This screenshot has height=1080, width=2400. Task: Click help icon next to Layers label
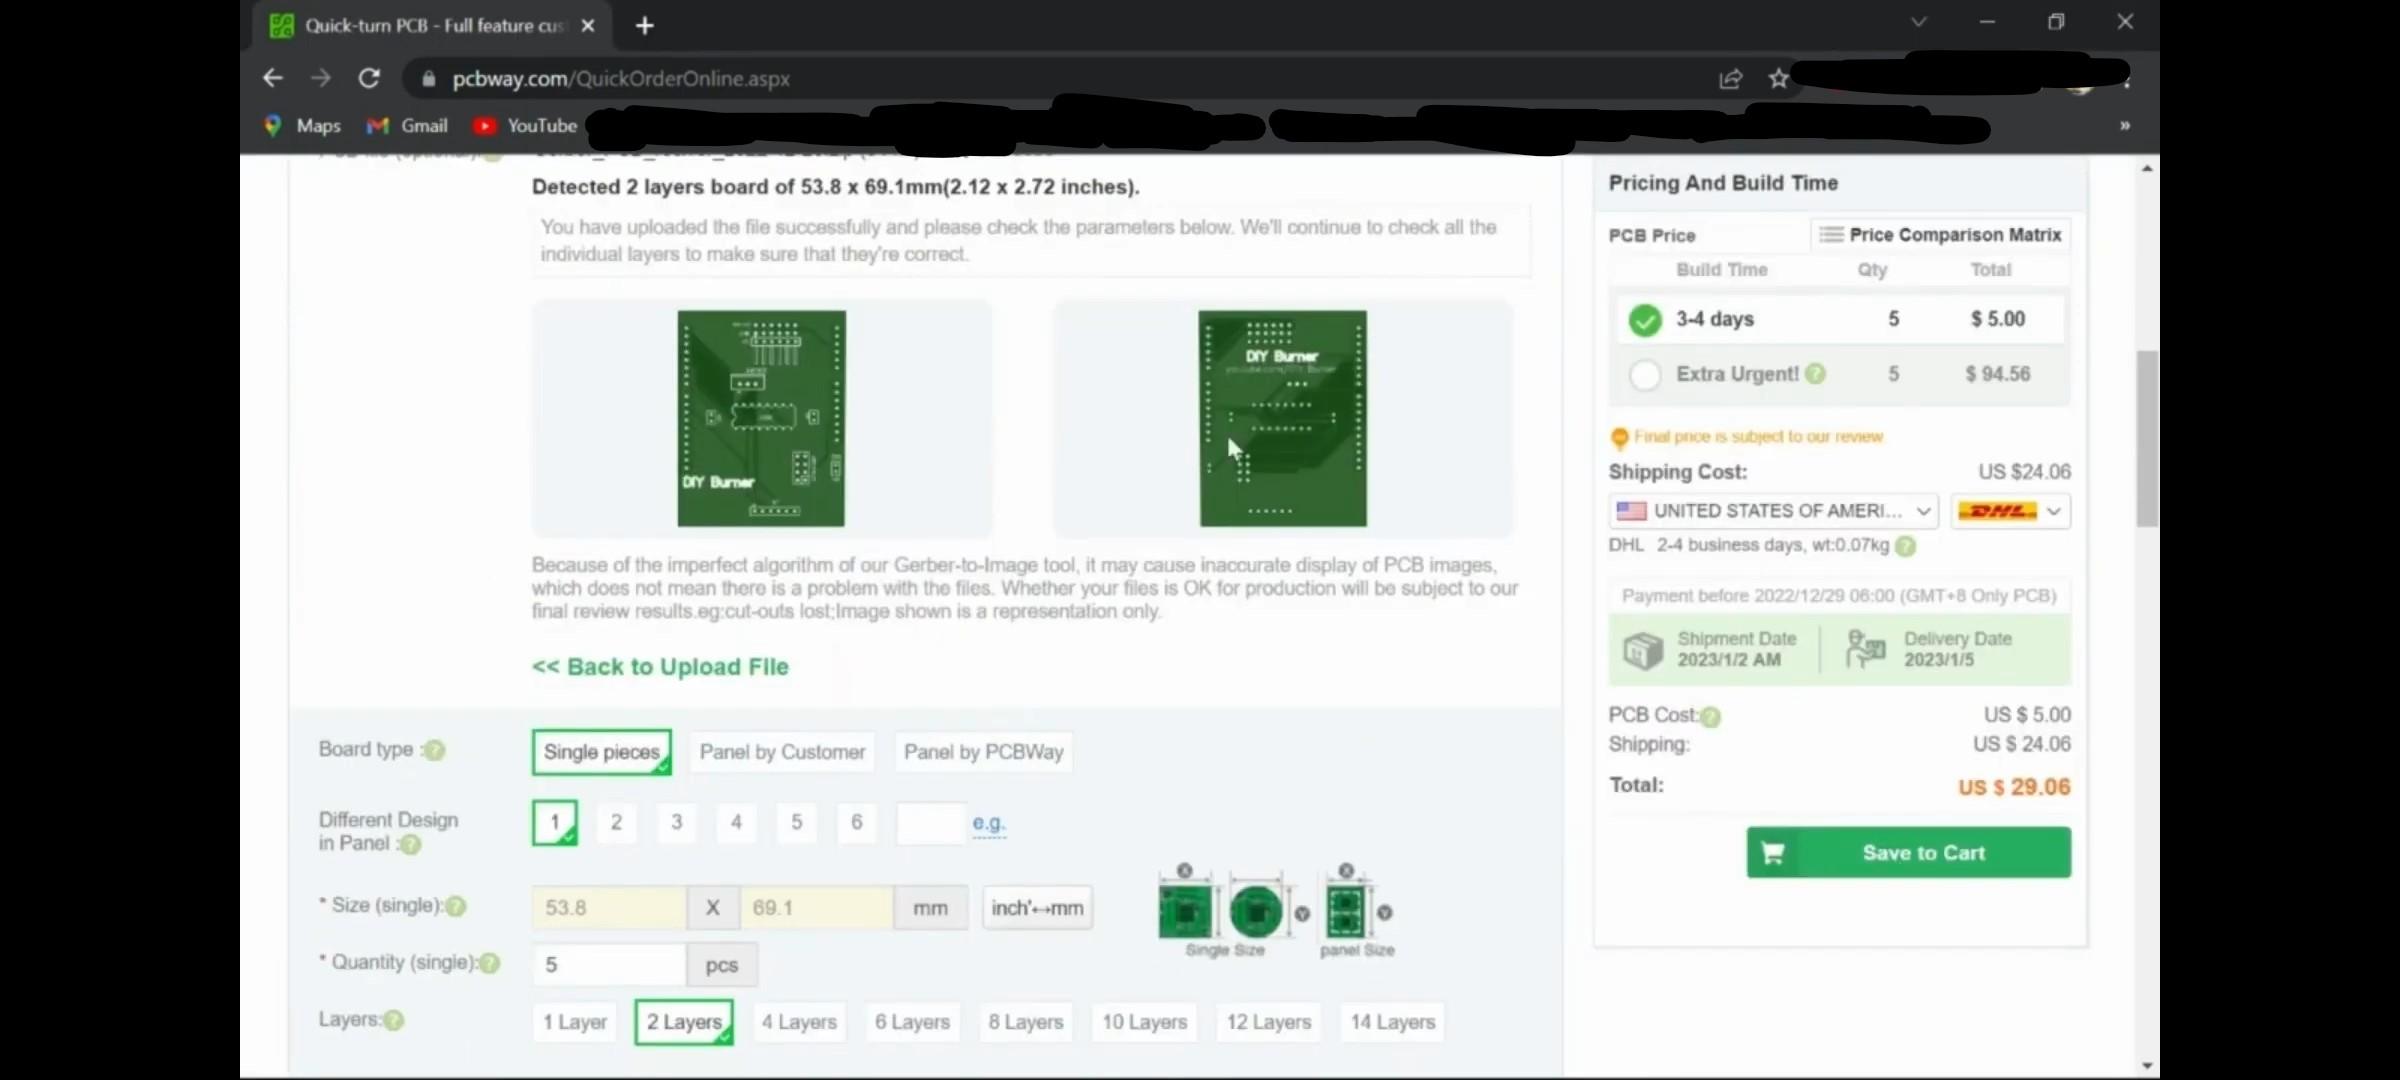tap(394, 1020)
